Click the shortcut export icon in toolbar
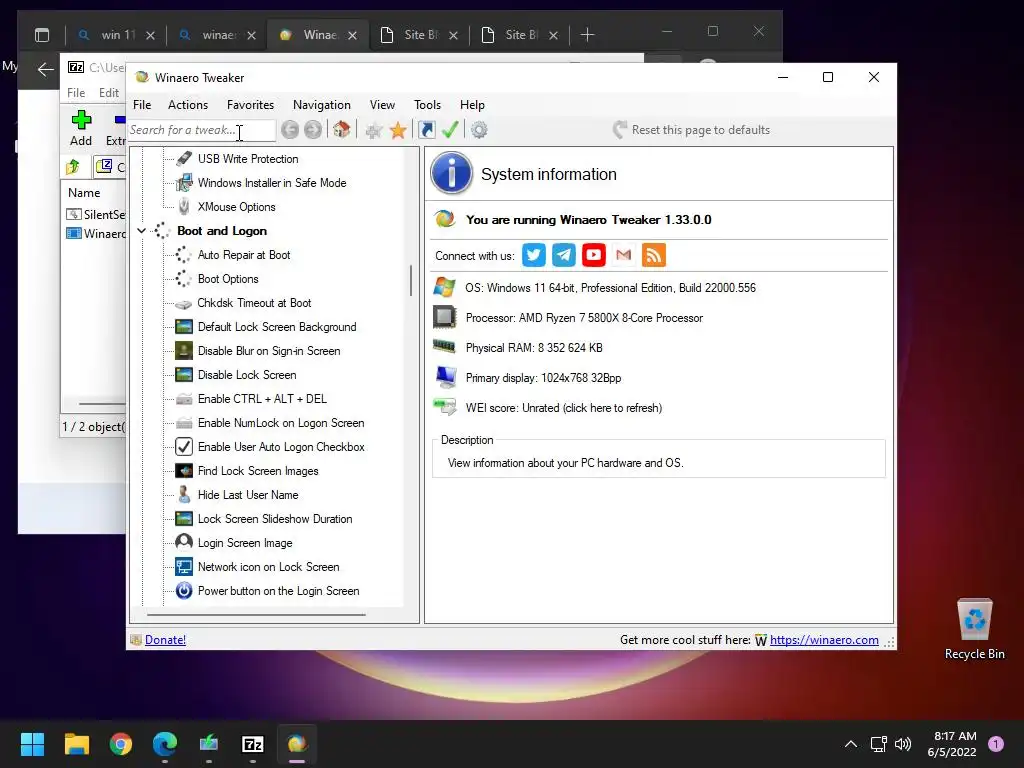Screen dimensions: 1024x768 [x=426, y=130]
